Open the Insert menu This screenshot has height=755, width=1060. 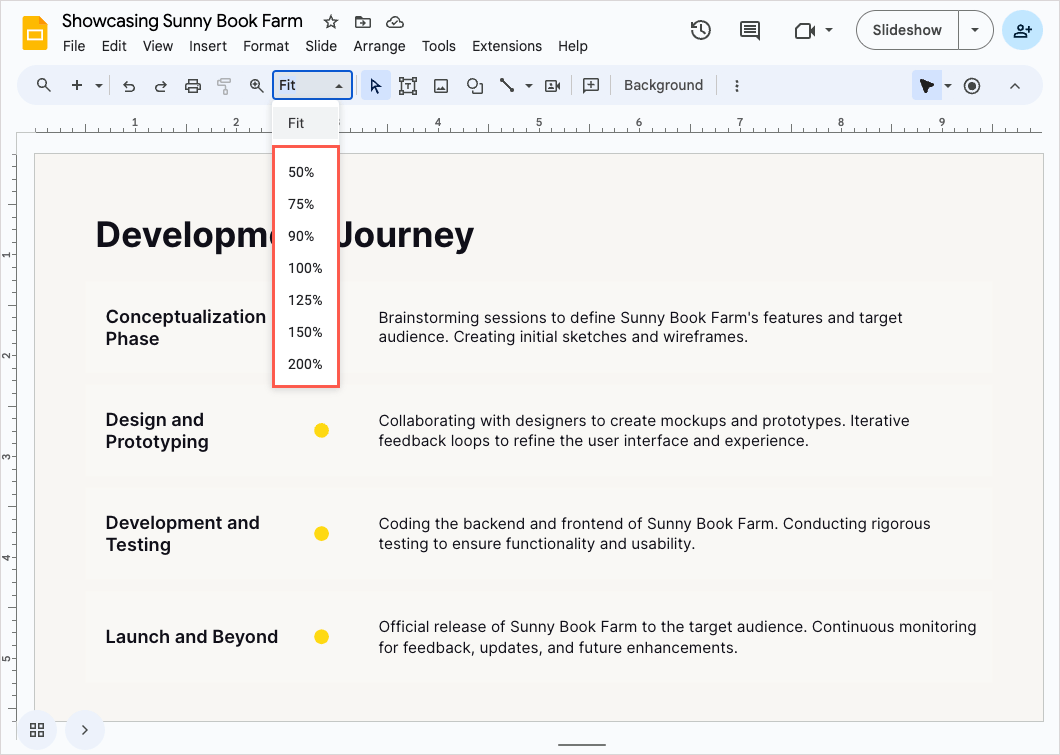coord(208,46)
